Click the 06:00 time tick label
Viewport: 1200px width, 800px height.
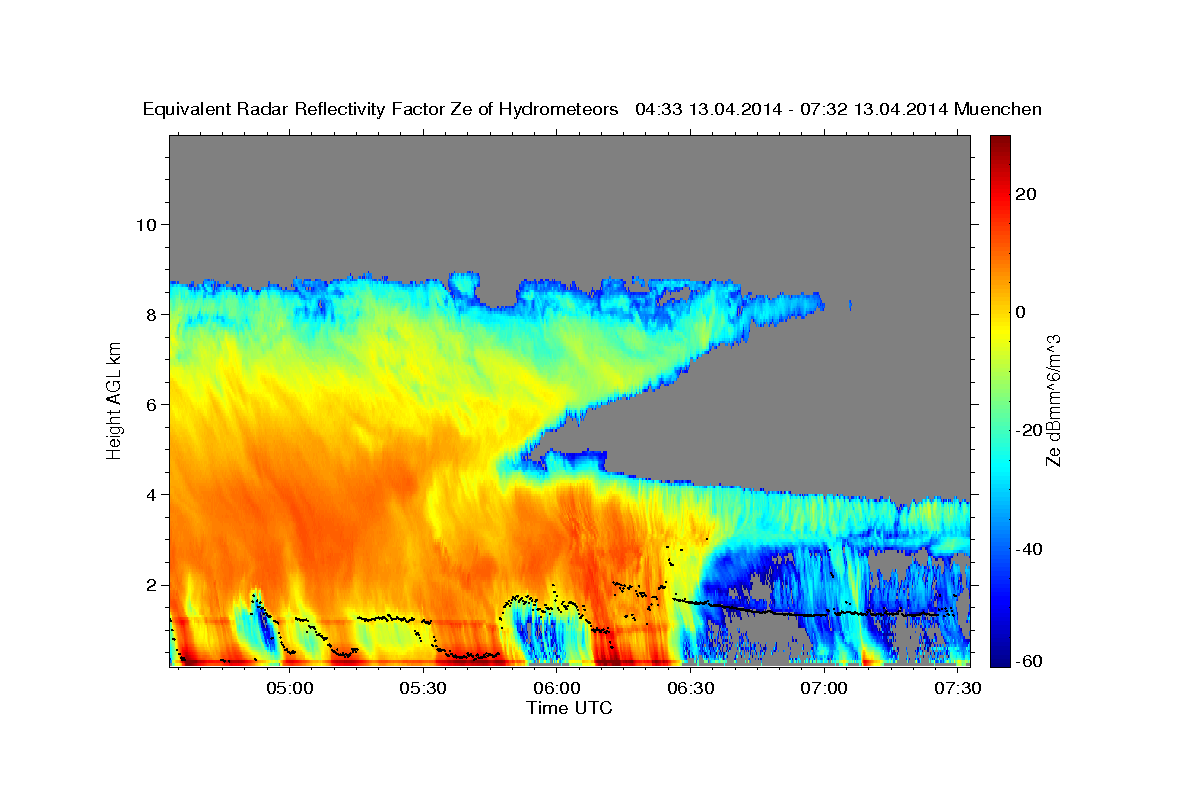click(x=557, y=688)
